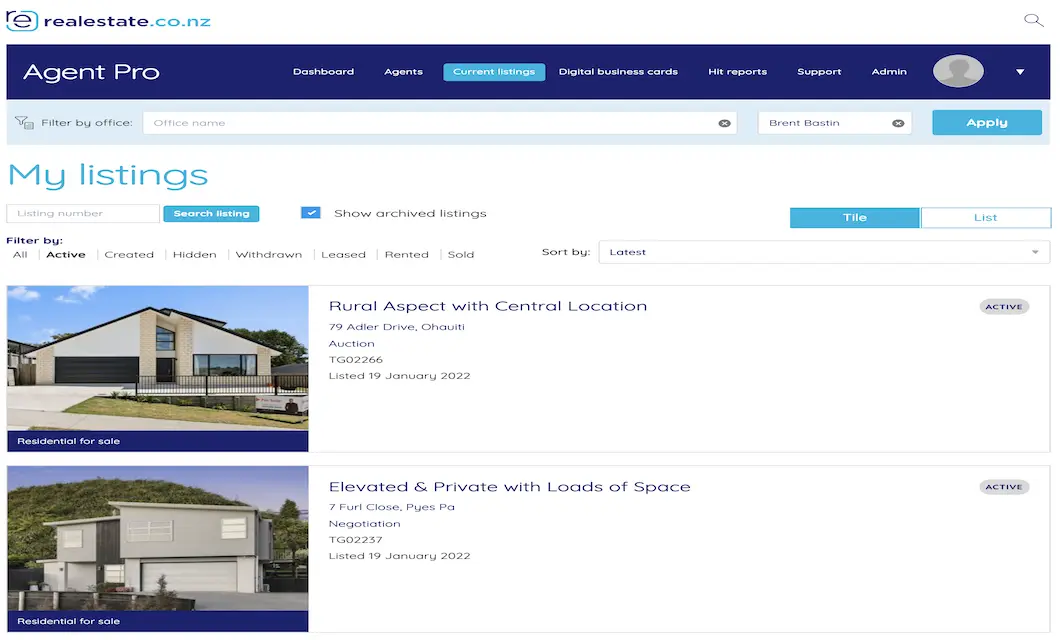Open Elevated & Private with Loads of Space
The height and width of the screenshot is (640, 1060).
point(509,487)
